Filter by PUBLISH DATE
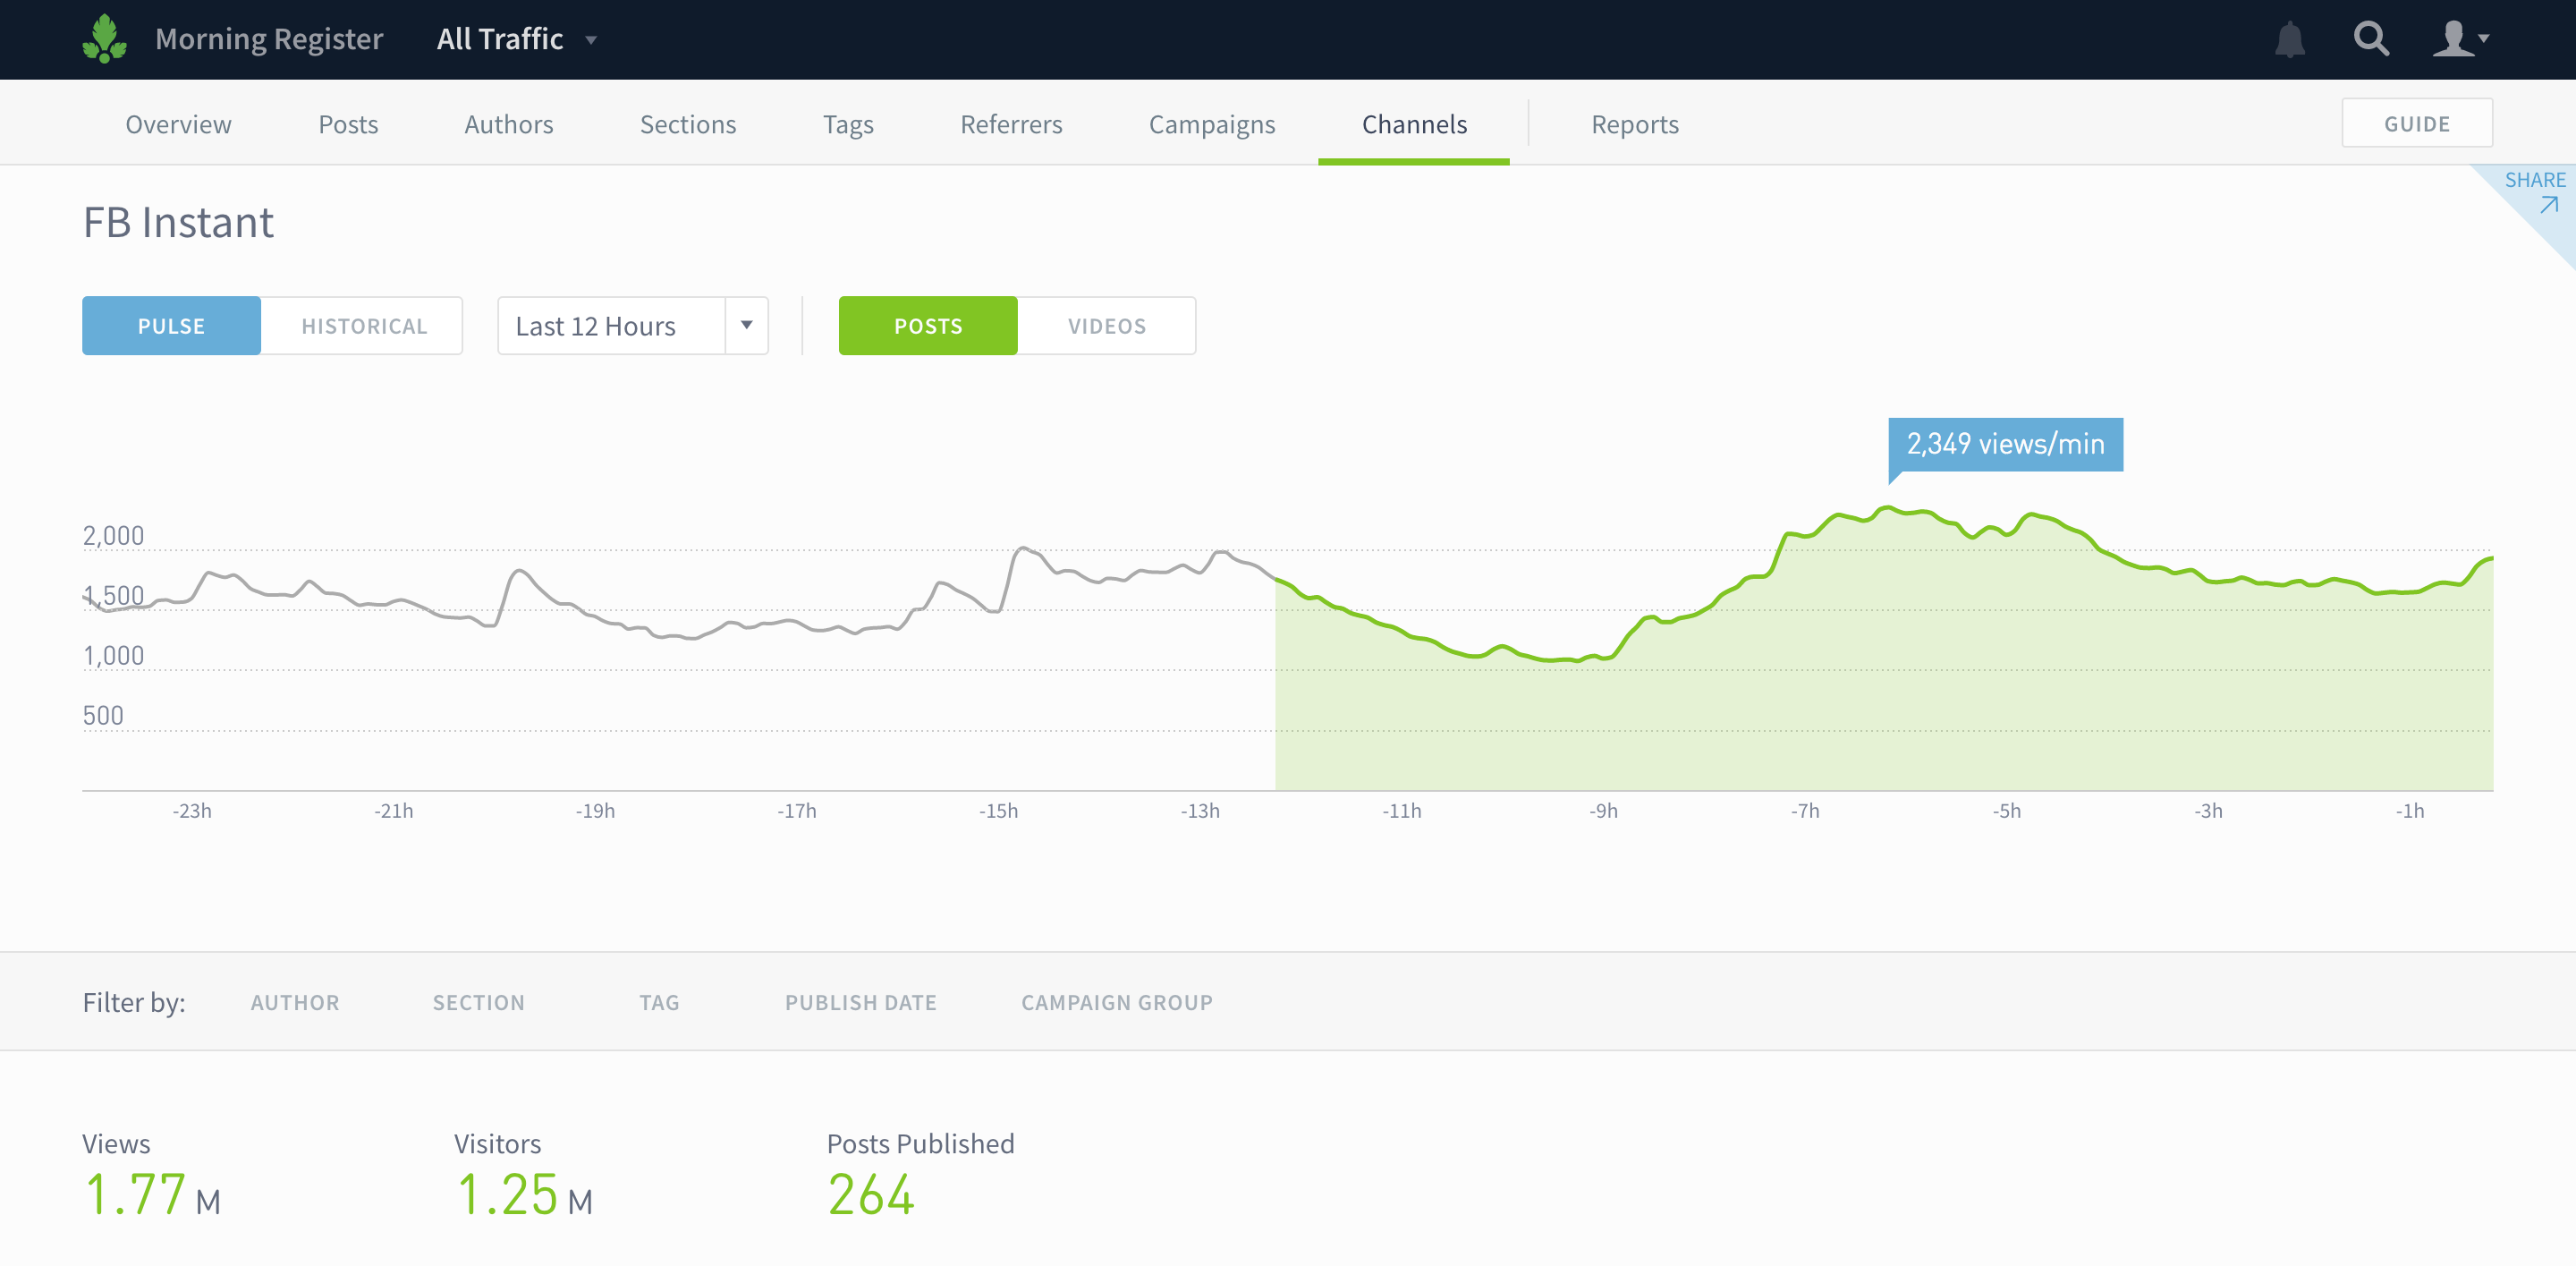This screenshot has width=2576, height=1266. (860, 1002)
